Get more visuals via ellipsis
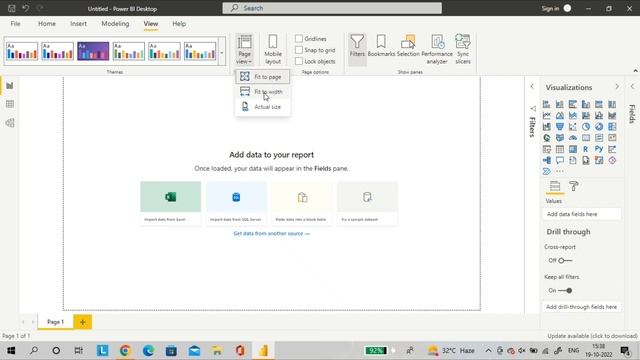This screenshot has width=640, height=360. coord(560,171)
